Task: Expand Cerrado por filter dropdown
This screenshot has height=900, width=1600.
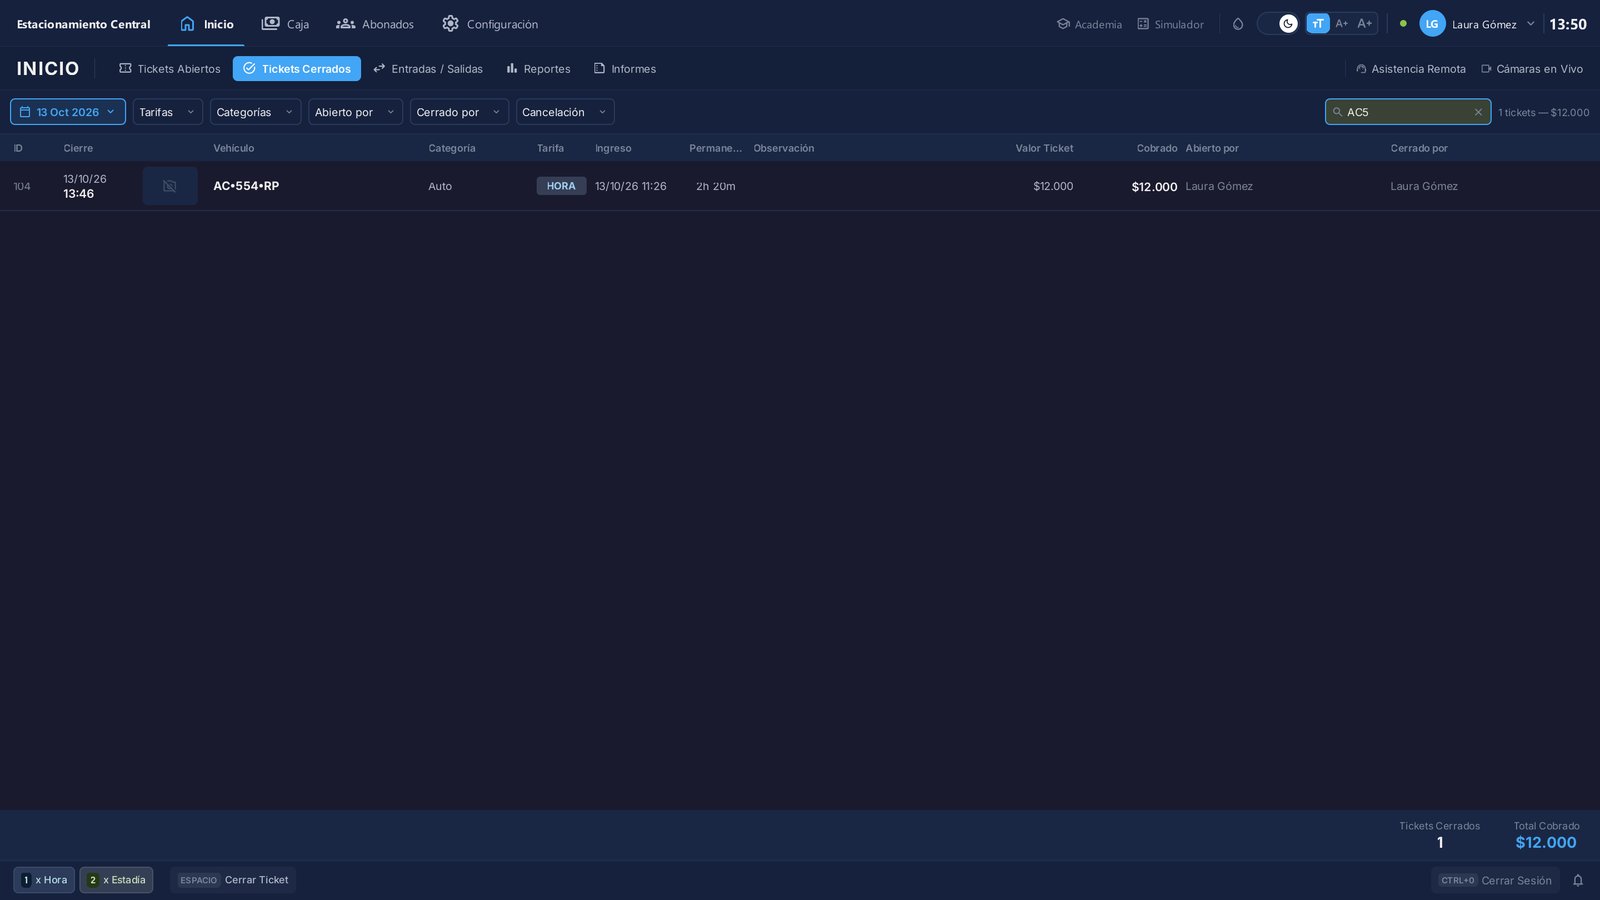Action: pos(459,112)
